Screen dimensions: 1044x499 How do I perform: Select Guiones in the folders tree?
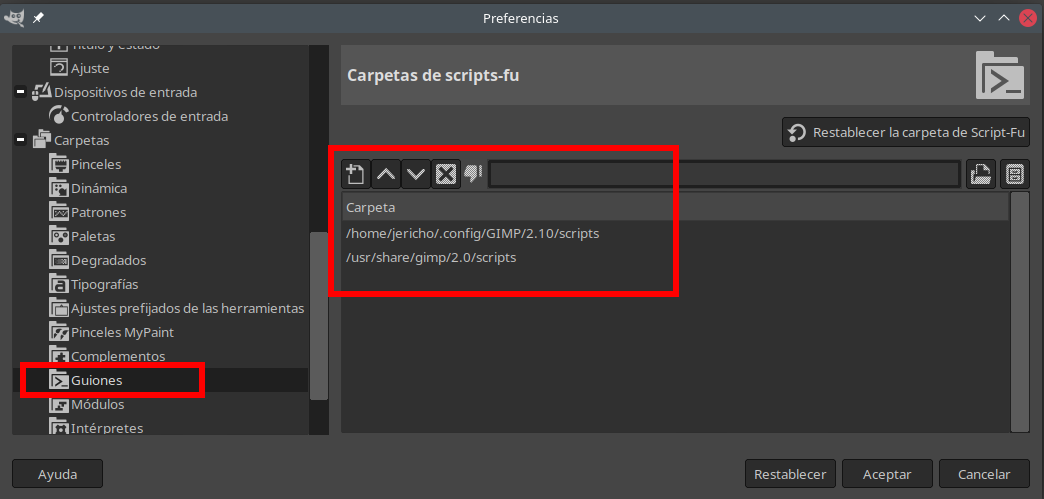pos(97,381)
